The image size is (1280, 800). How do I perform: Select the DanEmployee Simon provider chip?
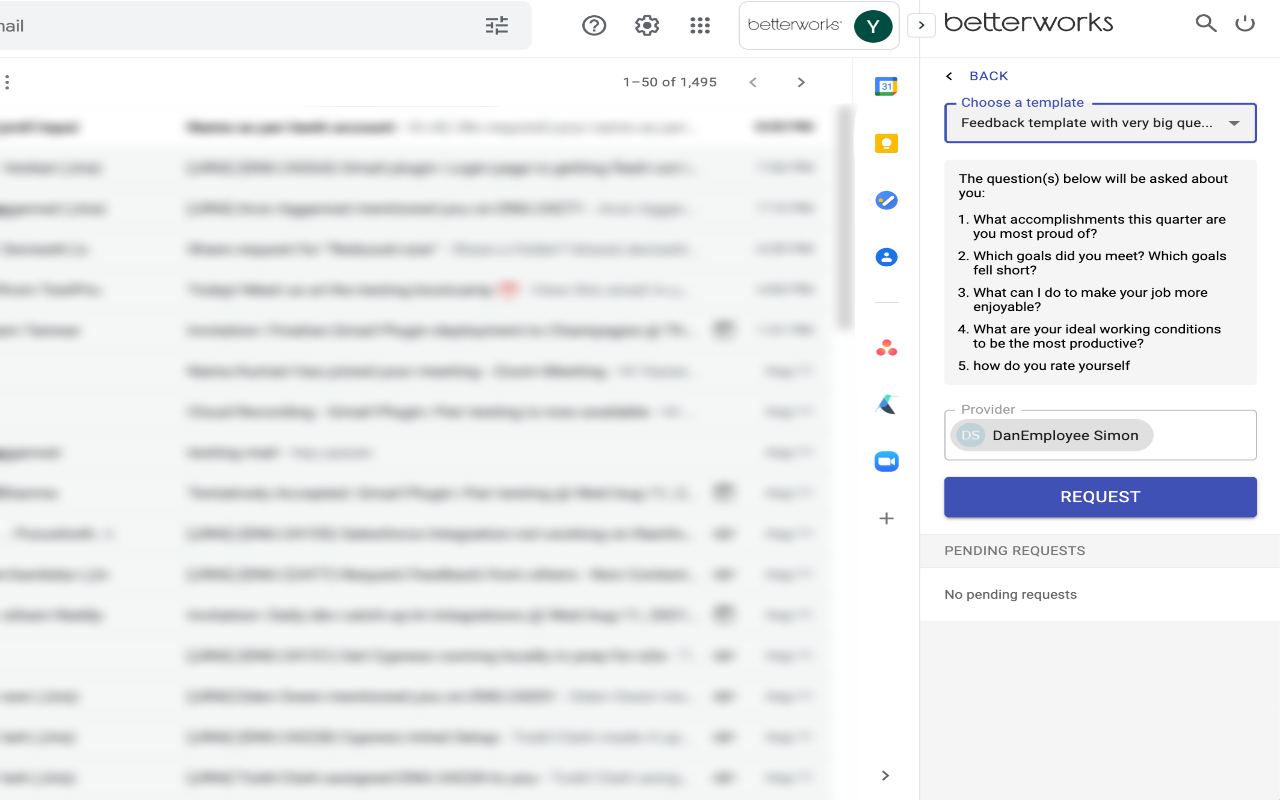1051,435
